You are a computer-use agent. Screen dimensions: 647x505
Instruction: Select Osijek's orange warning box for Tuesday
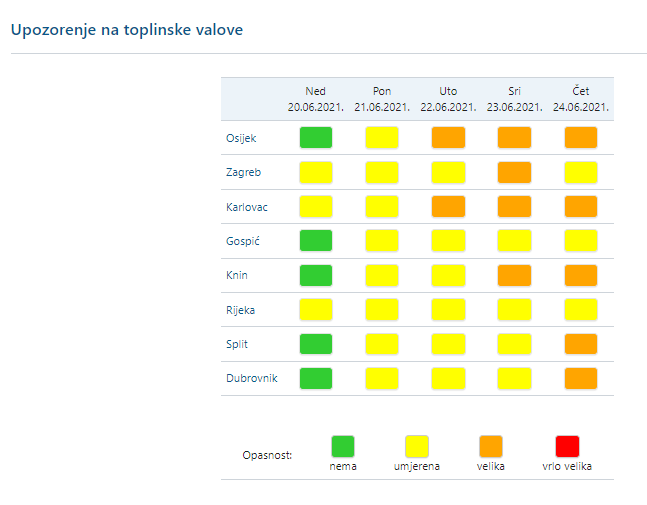coord(448,138)
